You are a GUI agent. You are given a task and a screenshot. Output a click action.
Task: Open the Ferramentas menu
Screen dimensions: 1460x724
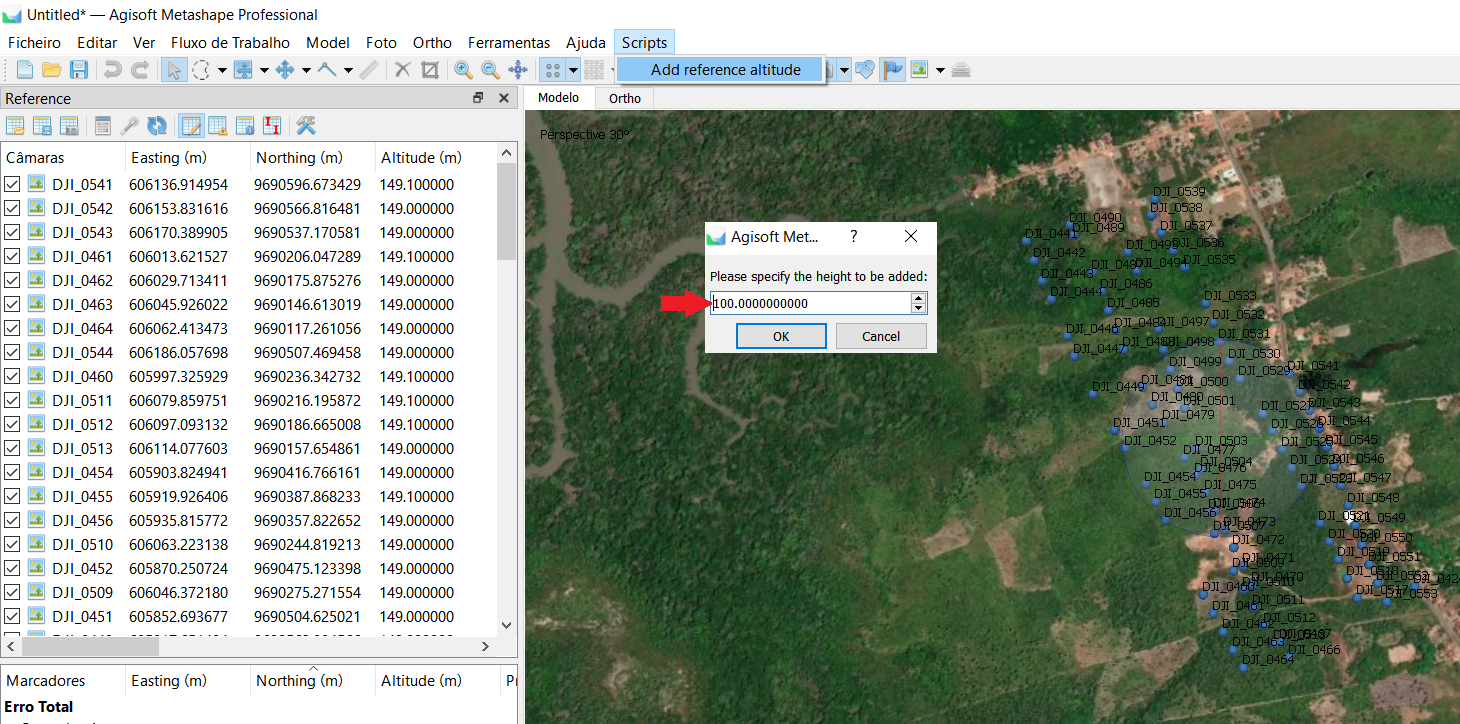(509, 42)
